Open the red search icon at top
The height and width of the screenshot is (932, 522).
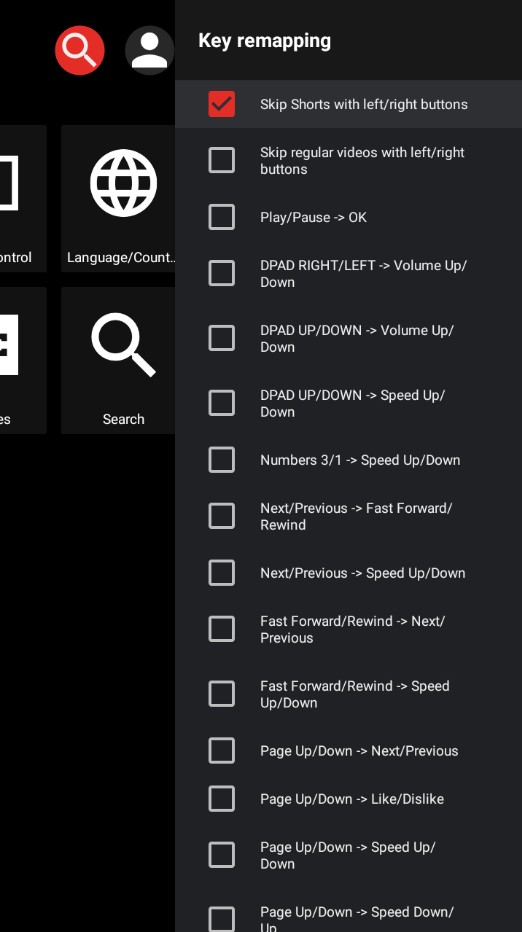(80, 50)
